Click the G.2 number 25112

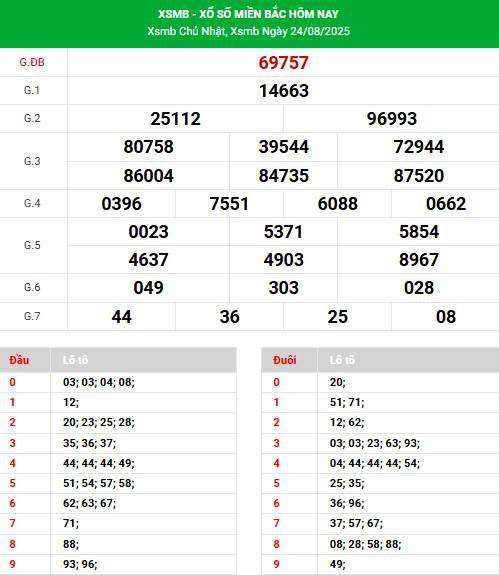coord(175,119)
